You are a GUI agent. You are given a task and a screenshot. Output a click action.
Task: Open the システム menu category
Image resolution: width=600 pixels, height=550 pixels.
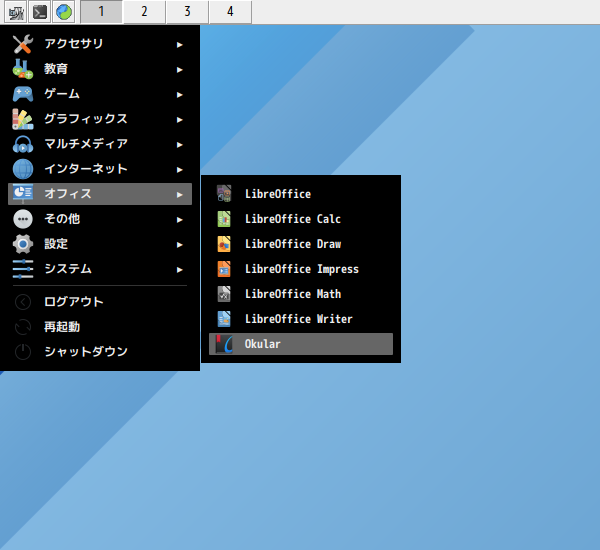click(100, 269)
